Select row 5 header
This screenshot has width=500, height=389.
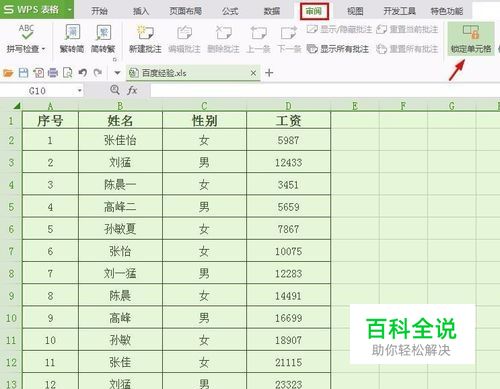[11, 207]
